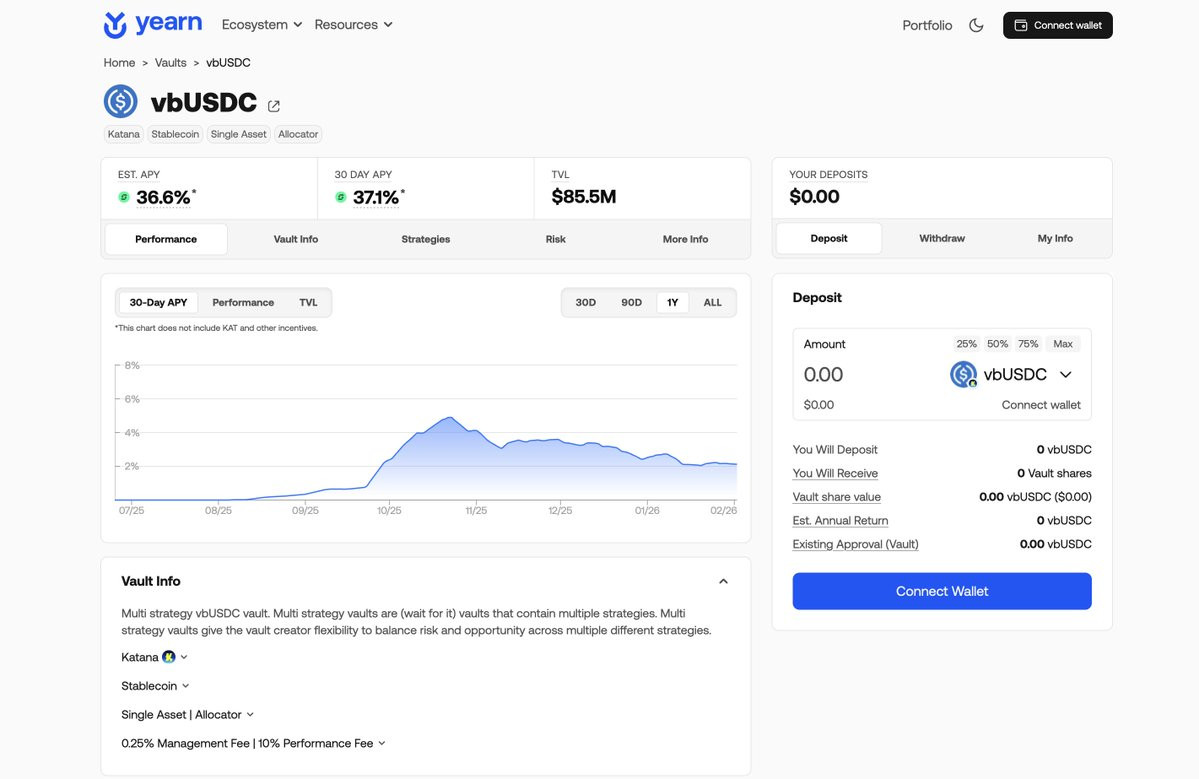Open the Risk tab
This screenshot has width=1199, height=779.
click(556, 239)
